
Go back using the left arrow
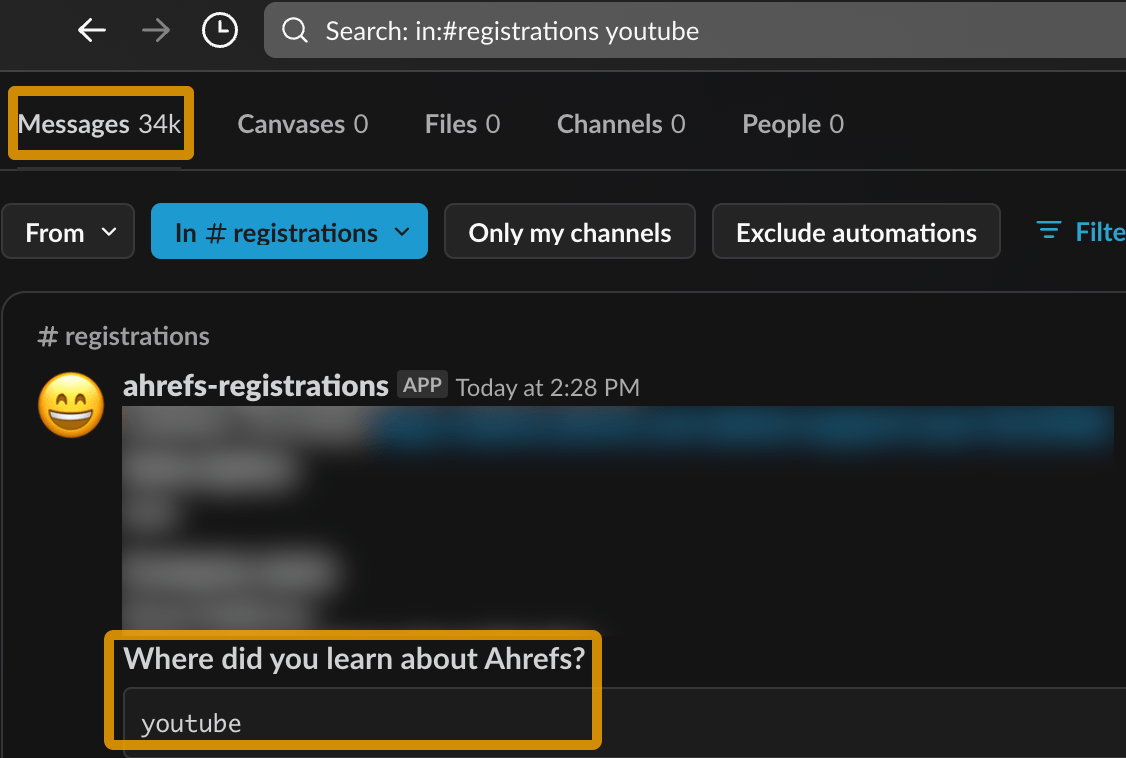[x=92, y=30]
